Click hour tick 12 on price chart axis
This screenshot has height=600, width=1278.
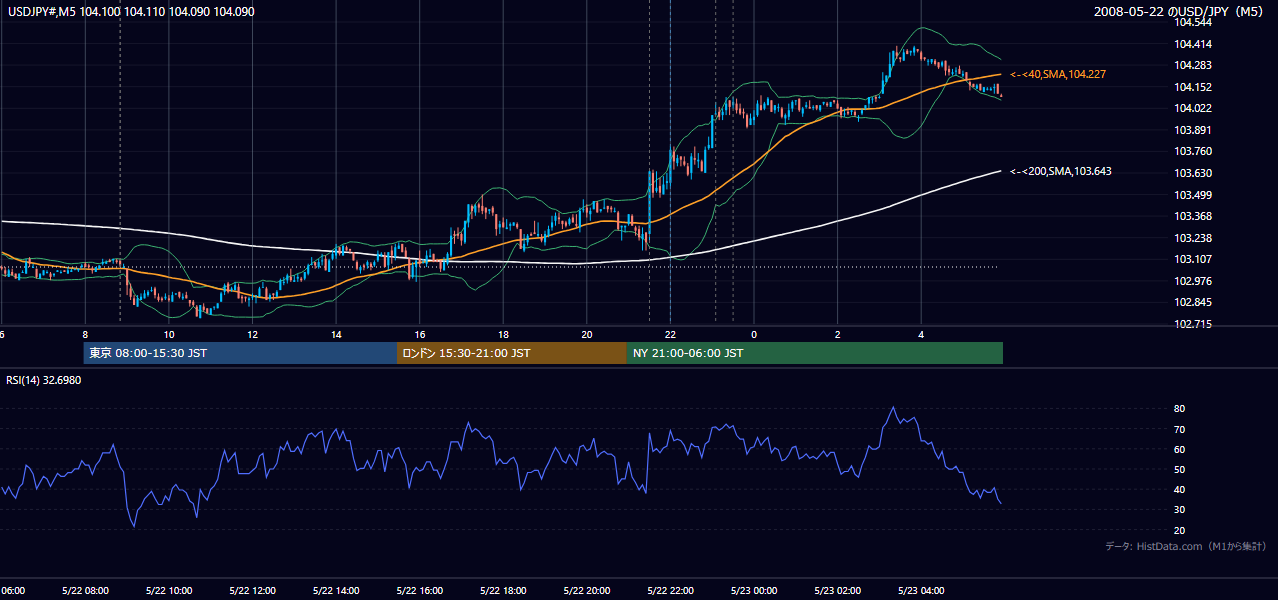click(252, 334)
